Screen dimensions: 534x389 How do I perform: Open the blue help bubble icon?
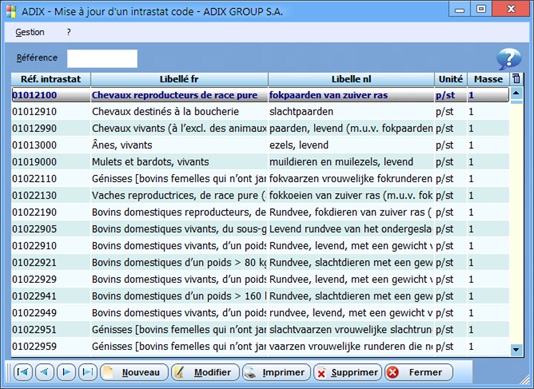pyautogui.click(x=509, y=59)
